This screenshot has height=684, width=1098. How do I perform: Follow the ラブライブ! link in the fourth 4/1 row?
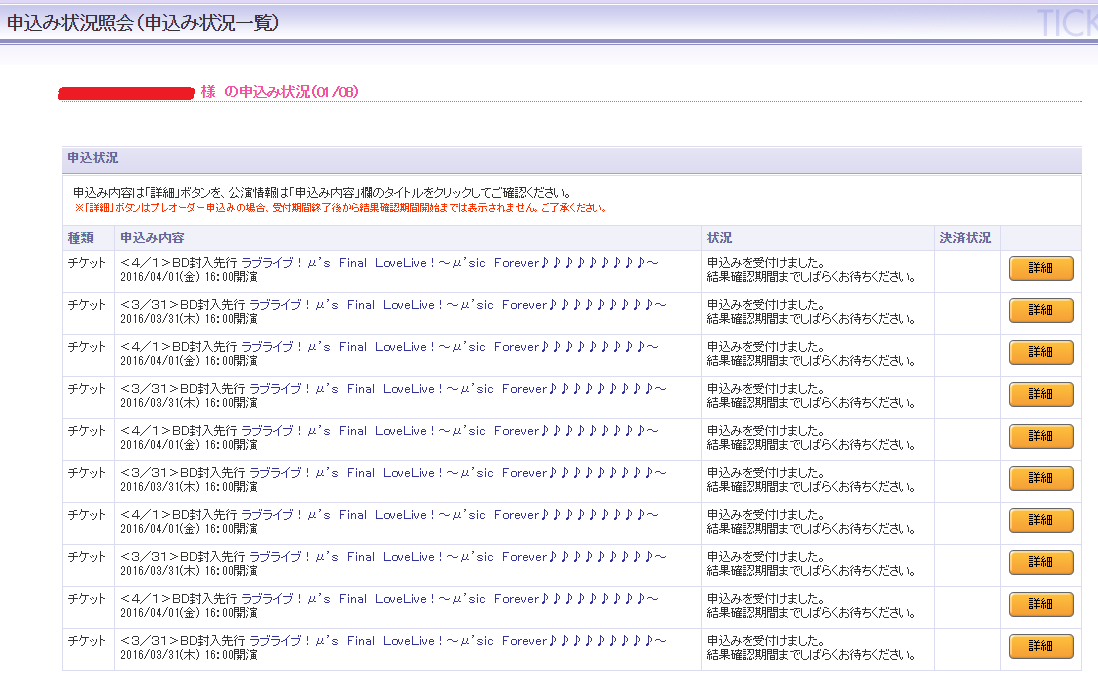pyautogui.click(x=450, y=515)
